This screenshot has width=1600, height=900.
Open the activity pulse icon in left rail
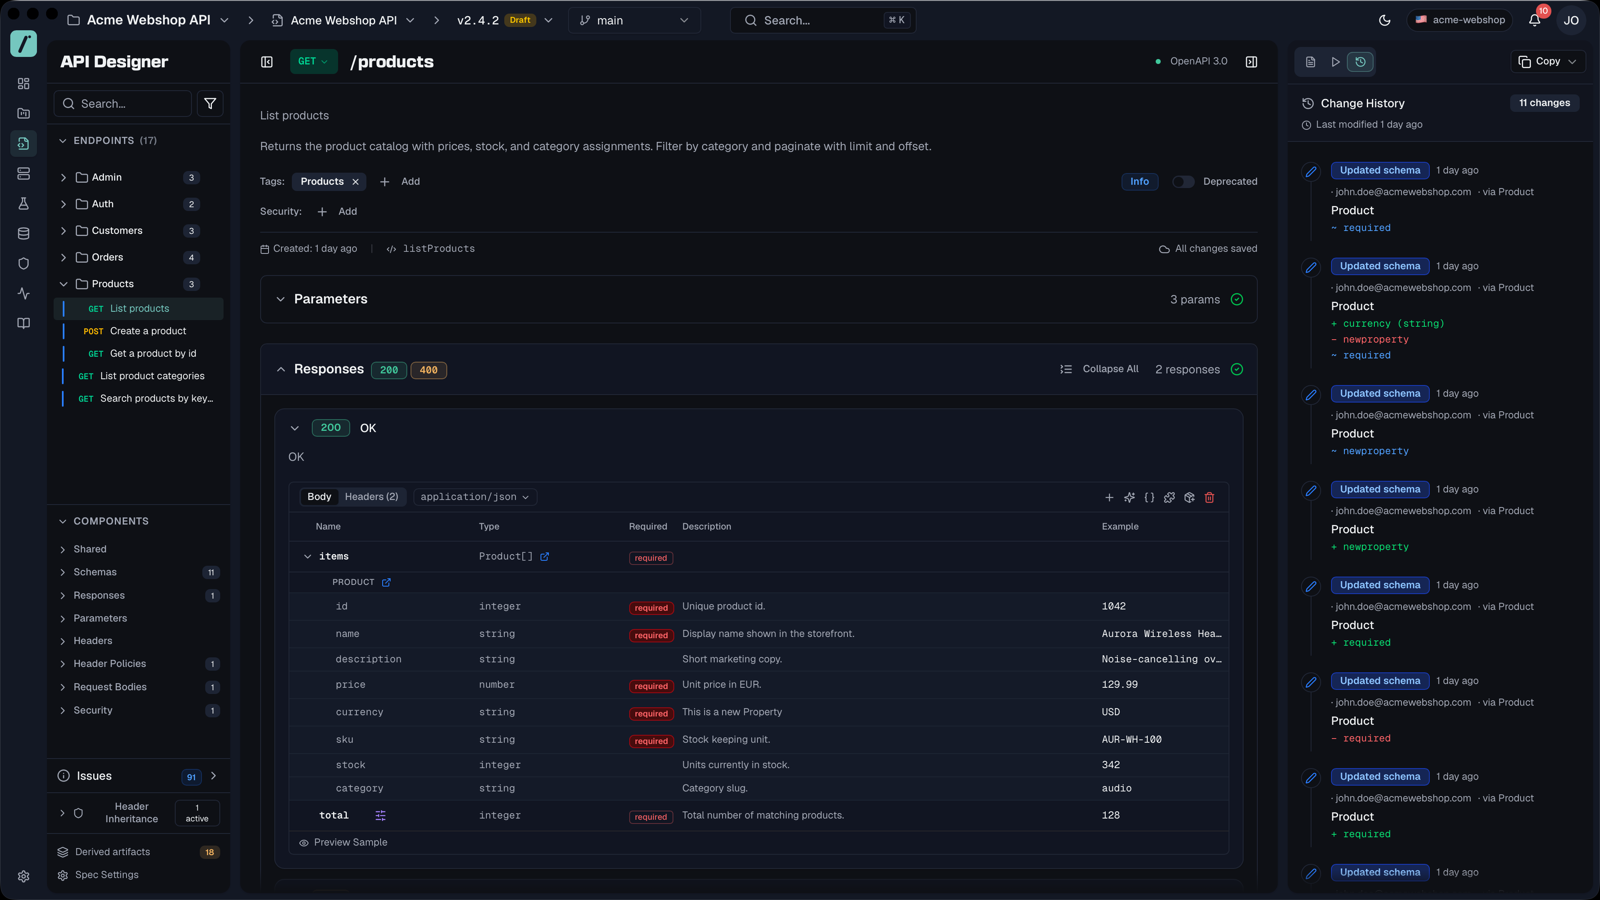[23, 294]
